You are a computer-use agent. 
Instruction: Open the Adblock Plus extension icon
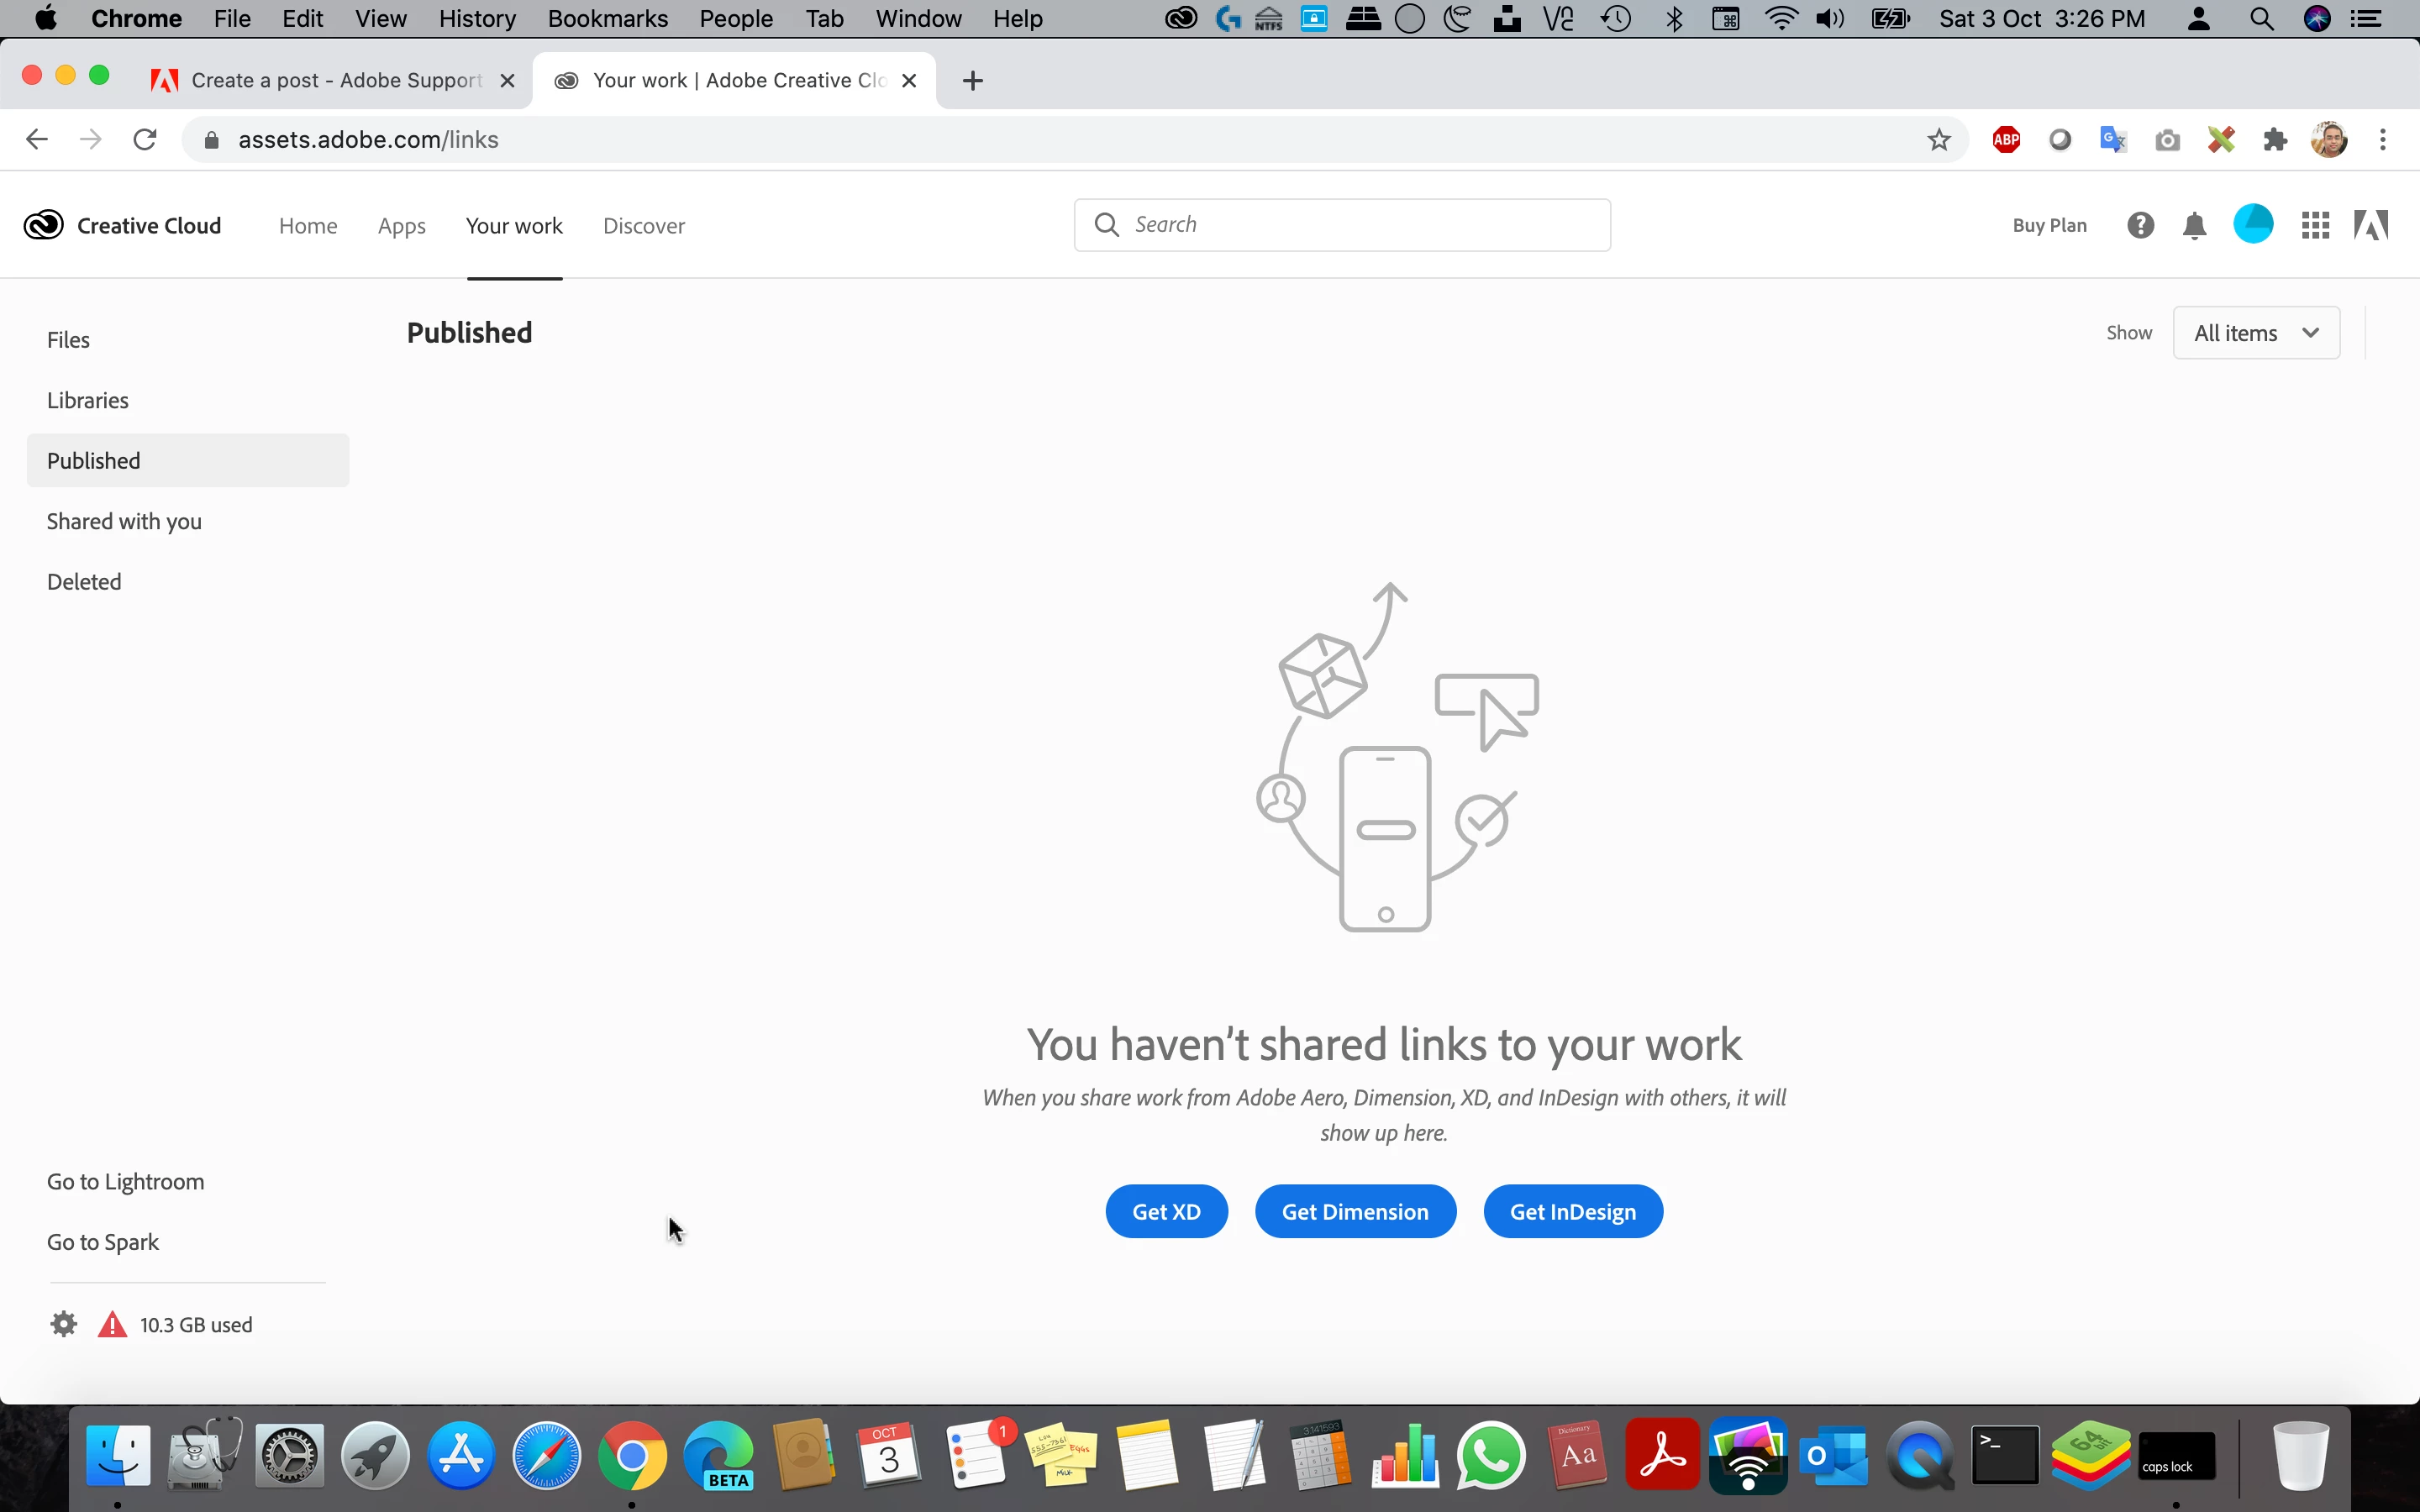click(2006, 140)
